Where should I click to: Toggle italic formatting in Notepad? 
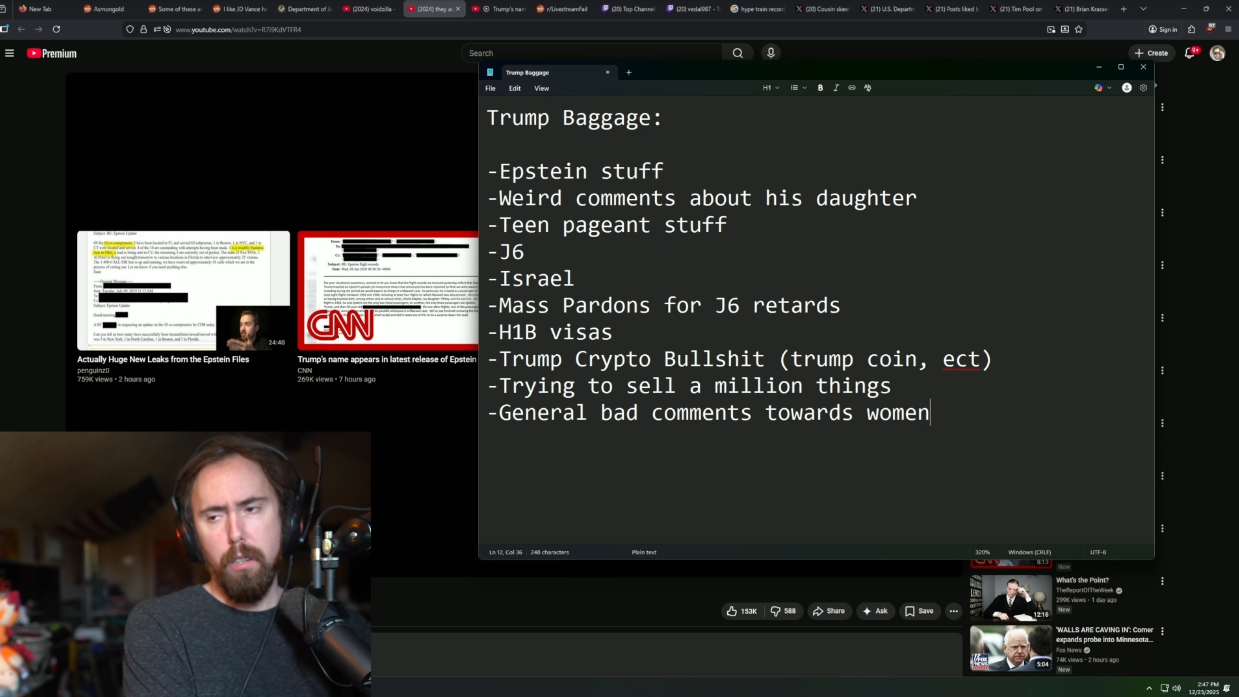click(836, 88)
